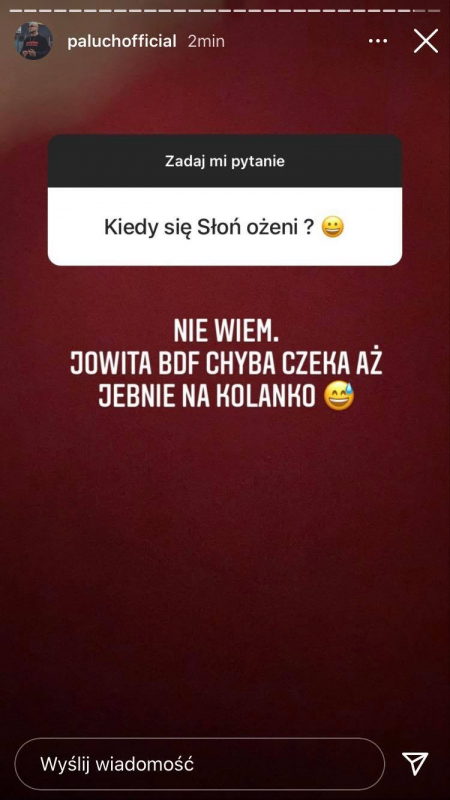Tap the "JEBNIE NA KOLANKO" text line

[x=207, y=398]
